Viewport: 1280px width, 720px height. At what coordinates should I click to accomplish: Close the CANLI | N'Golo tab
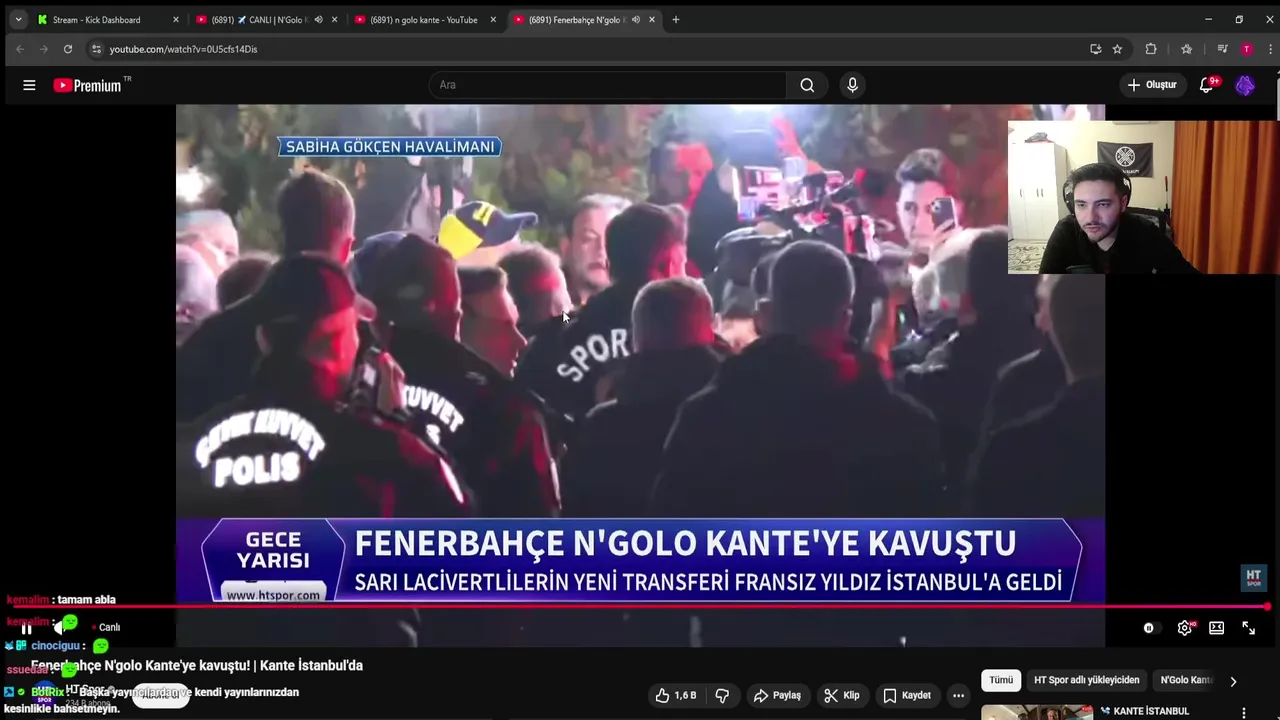pos(334,19)
